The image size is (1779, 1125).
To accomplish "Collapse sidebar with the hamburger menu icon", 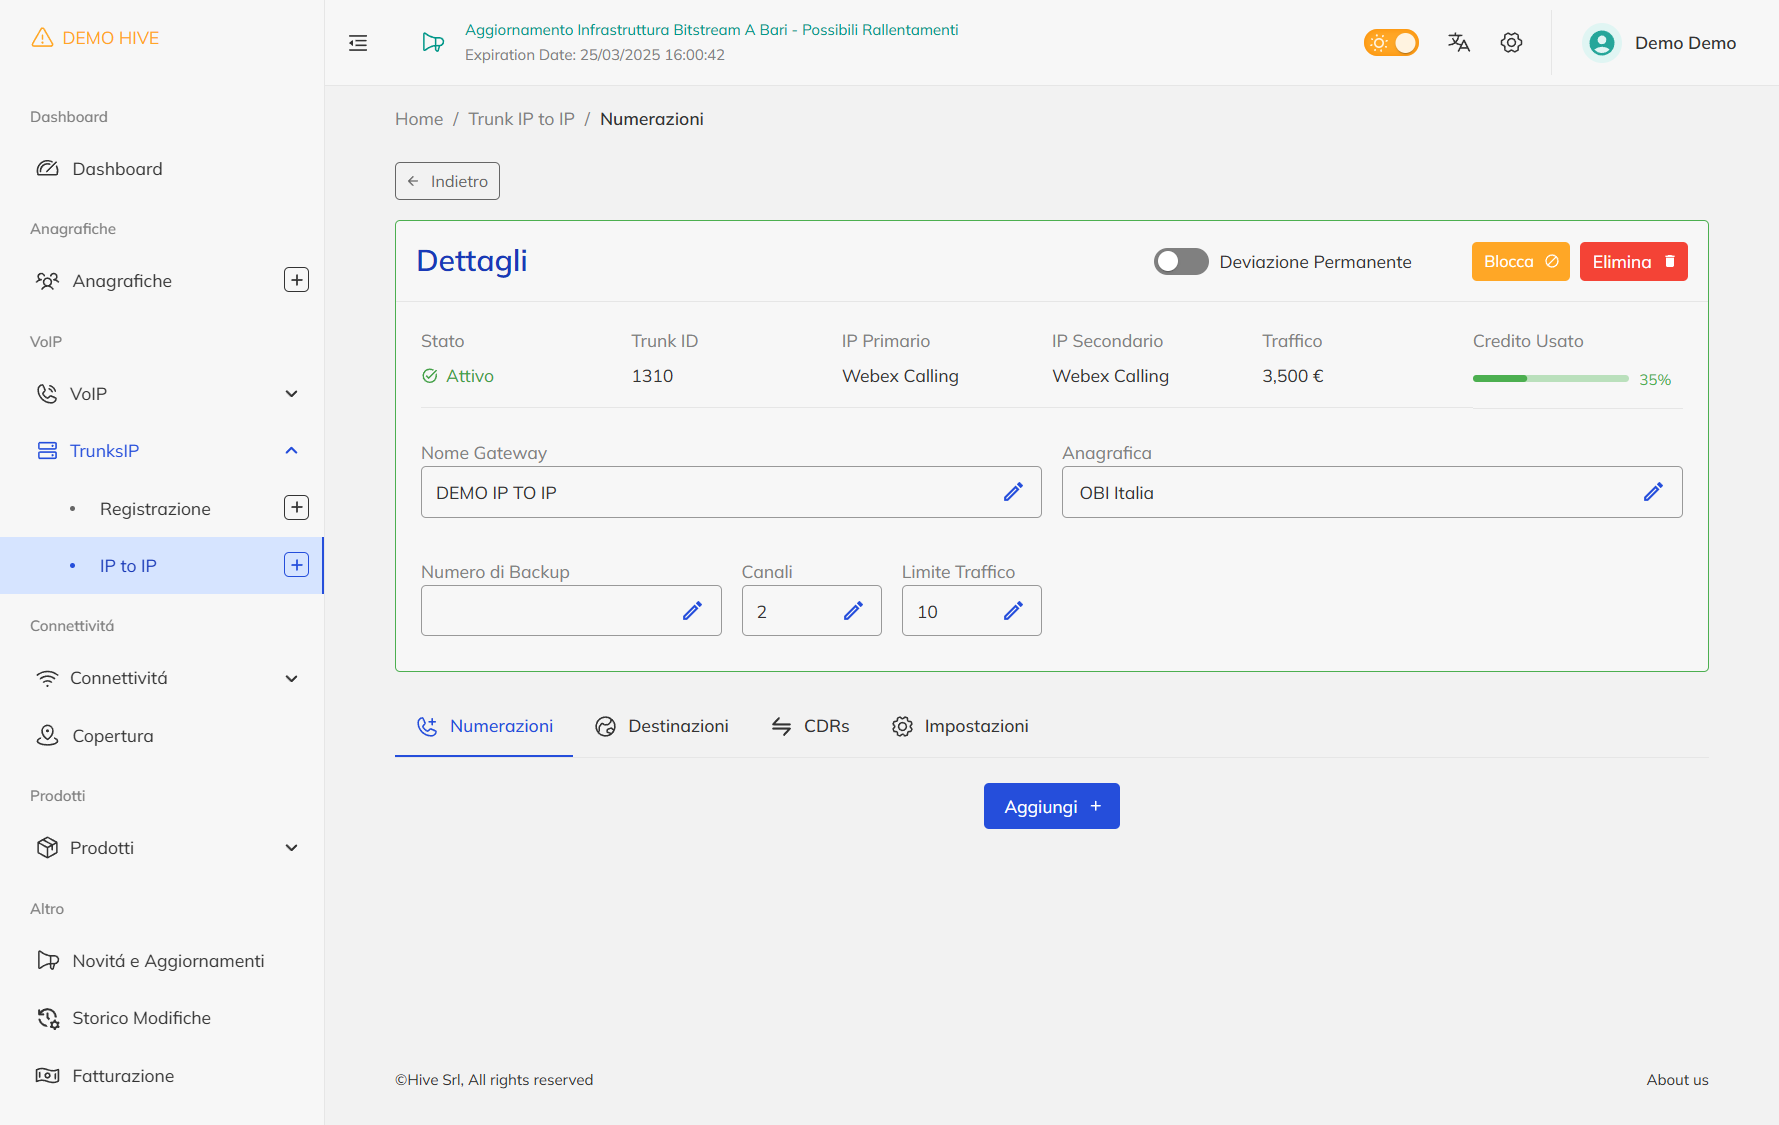I will click(x=358, y=43).
